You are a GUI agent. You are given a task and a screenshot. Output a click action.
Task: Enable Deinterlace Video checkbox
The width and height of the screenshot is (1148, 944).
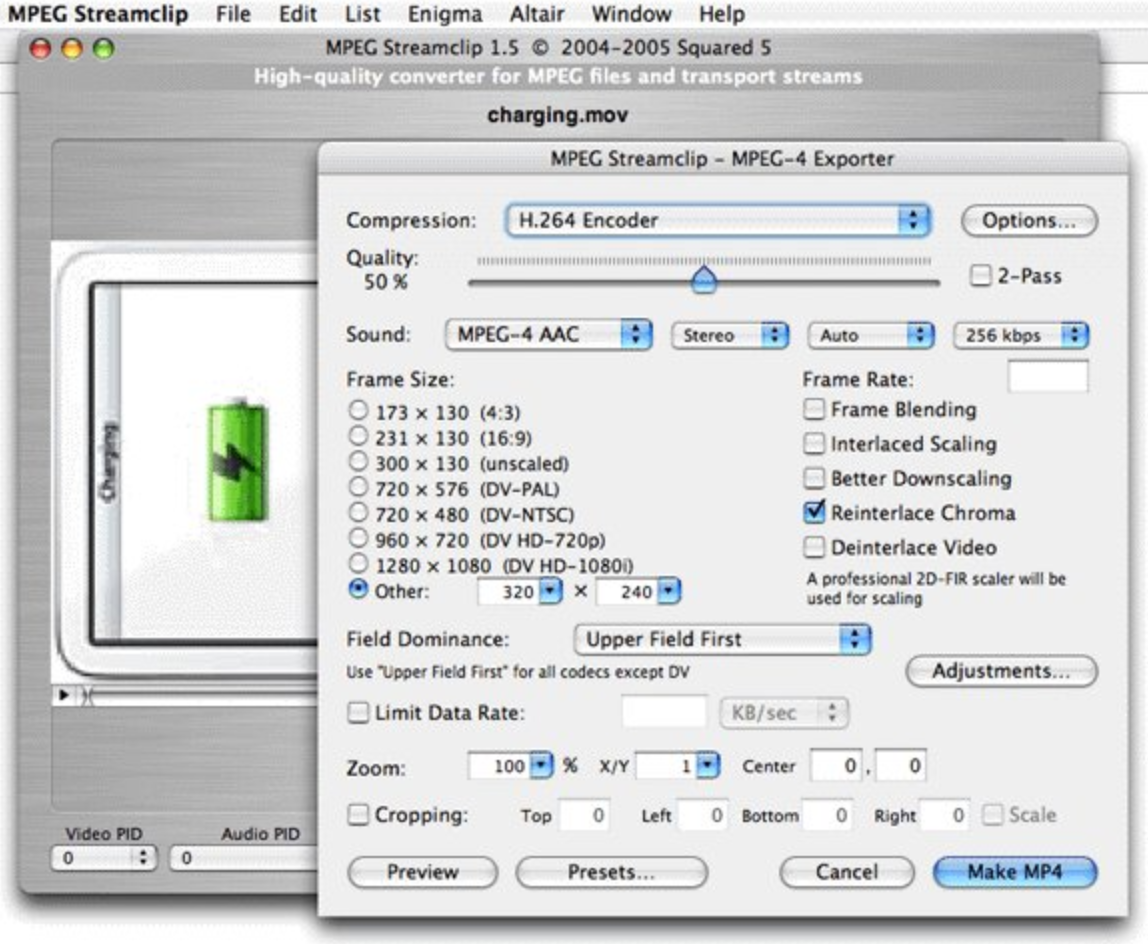pos(814,547)
